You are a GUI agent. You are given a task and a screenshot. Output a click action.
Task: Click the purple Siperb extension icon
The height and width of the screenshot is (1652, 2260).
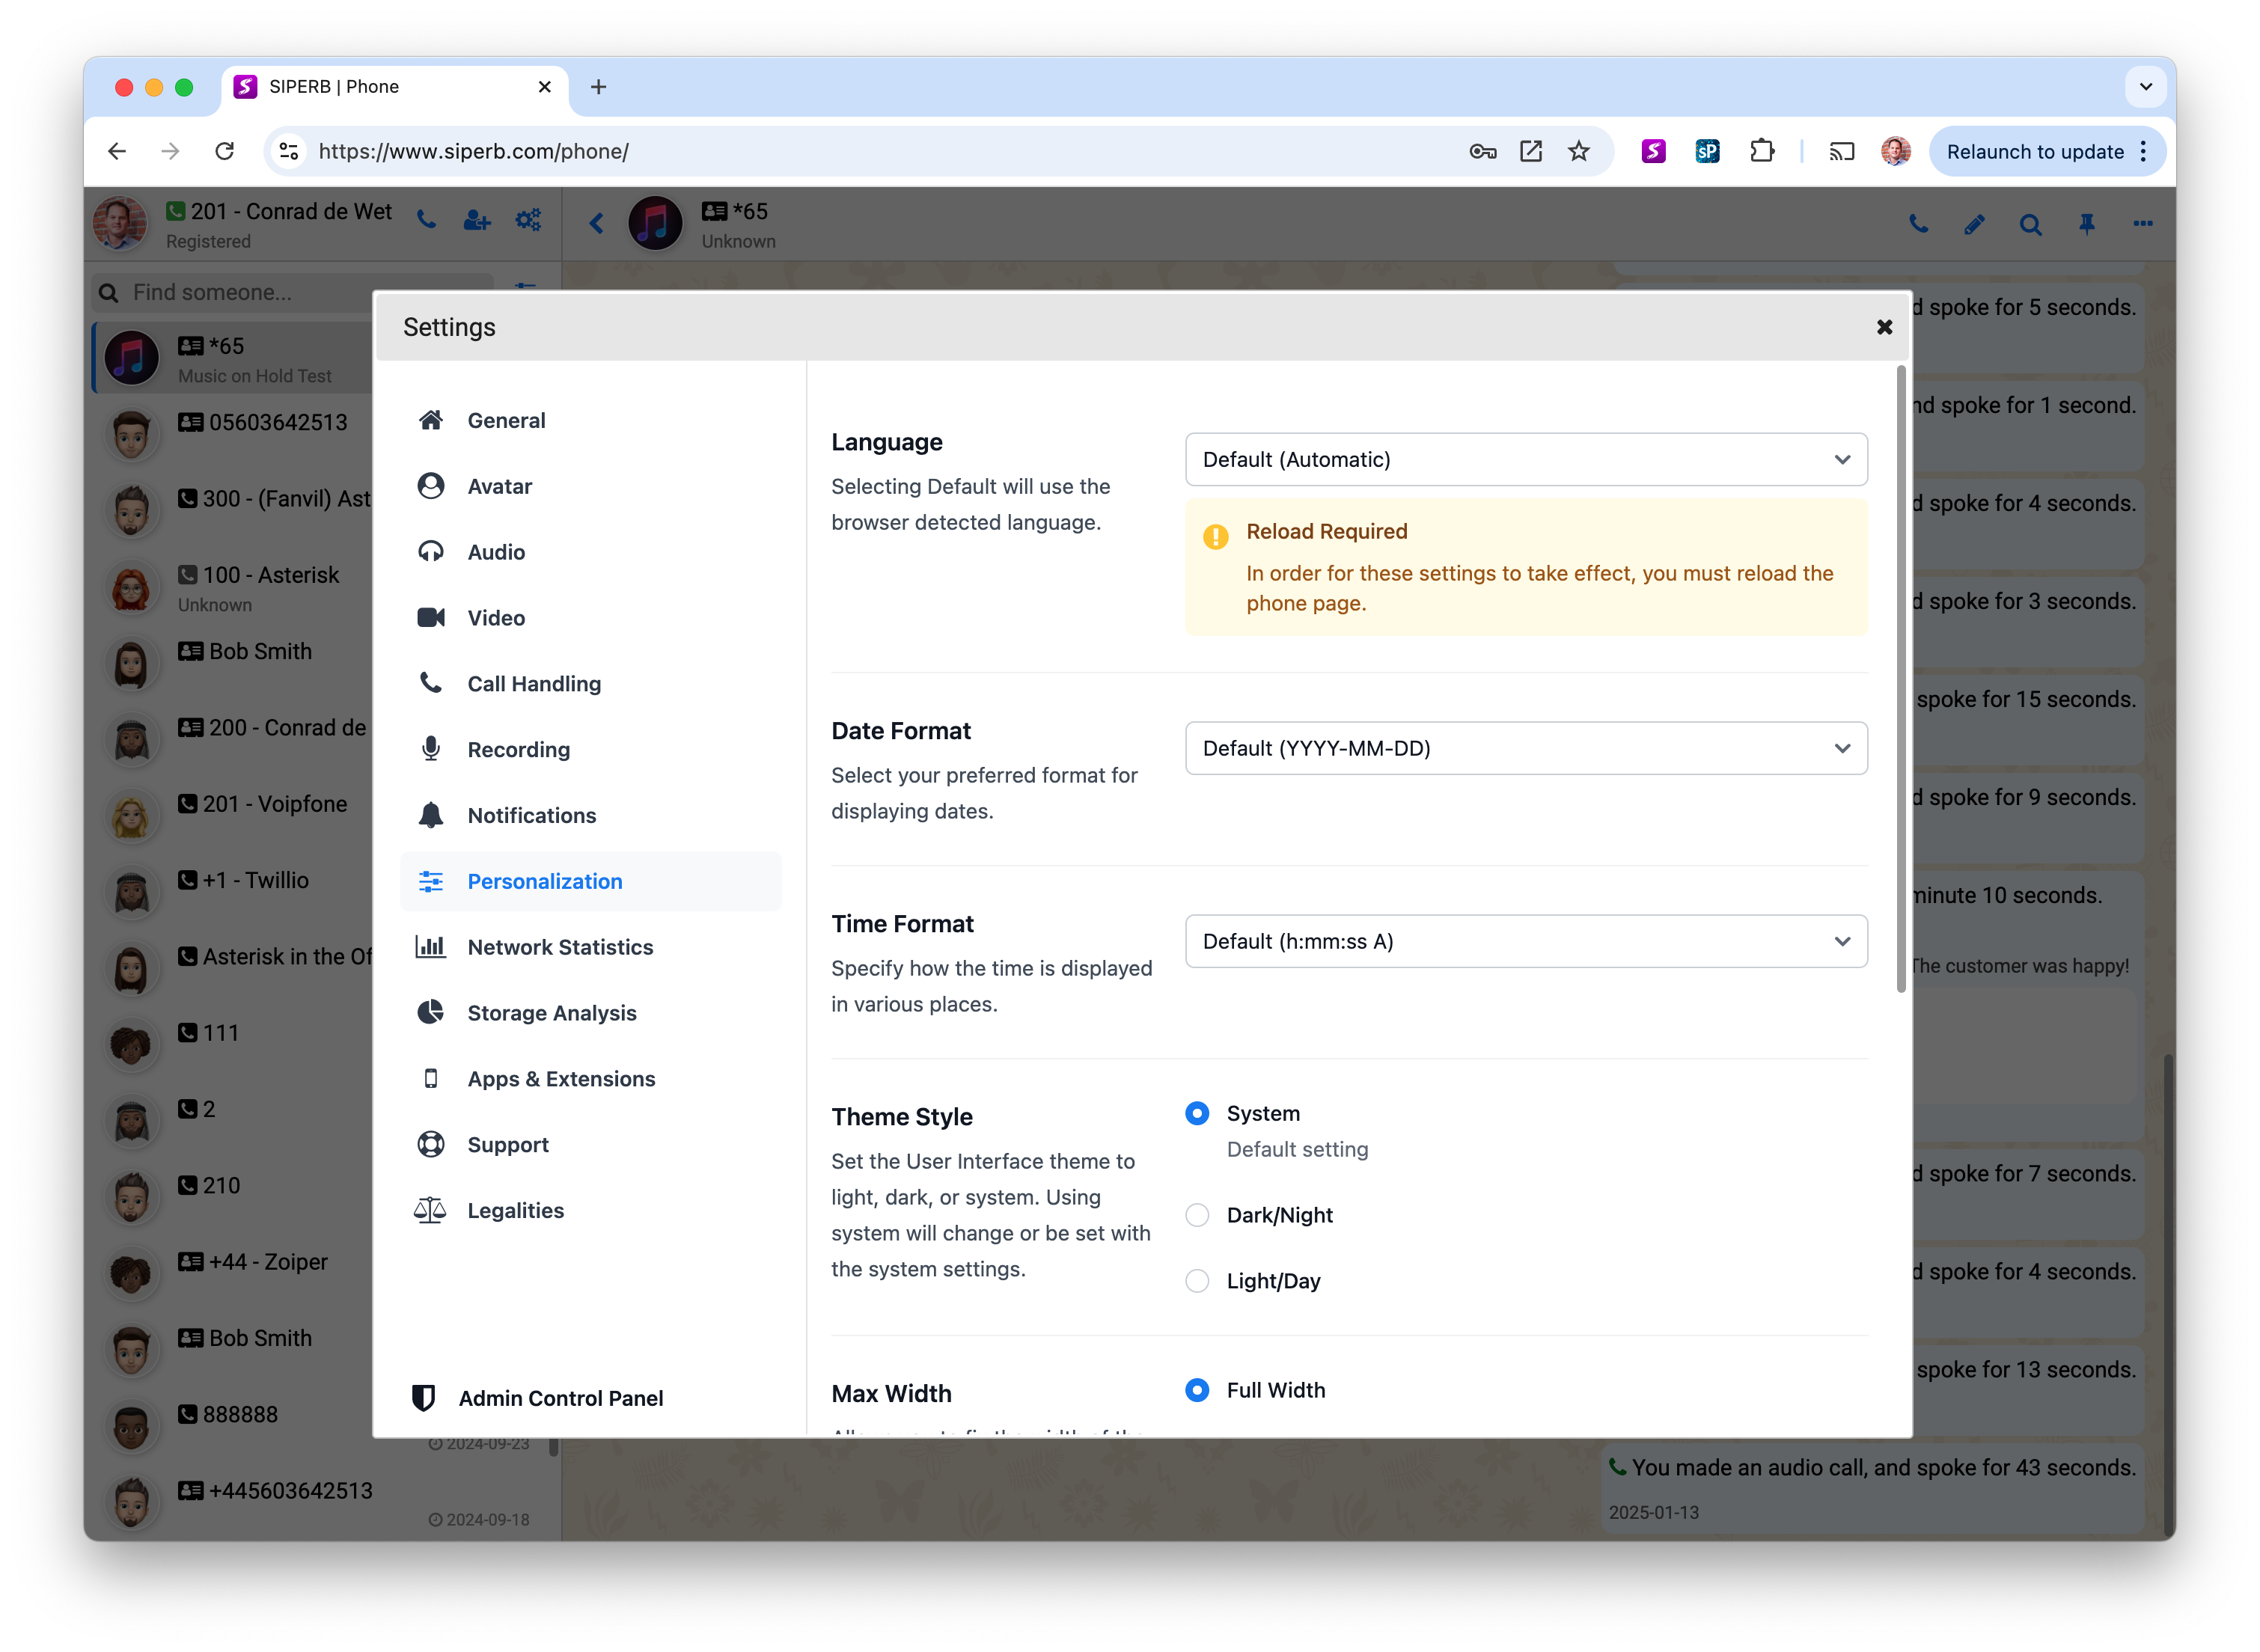(x=1654, y=151)
